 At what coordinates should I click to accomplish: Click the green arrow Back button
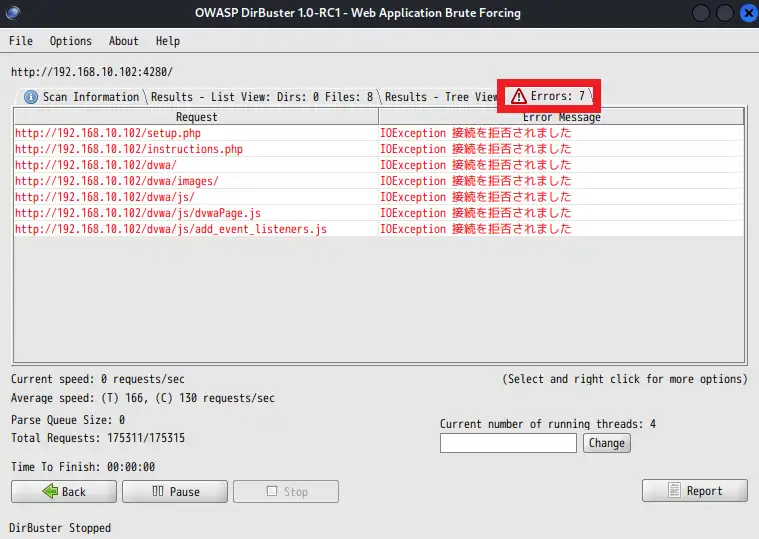[x=63, y=491]
